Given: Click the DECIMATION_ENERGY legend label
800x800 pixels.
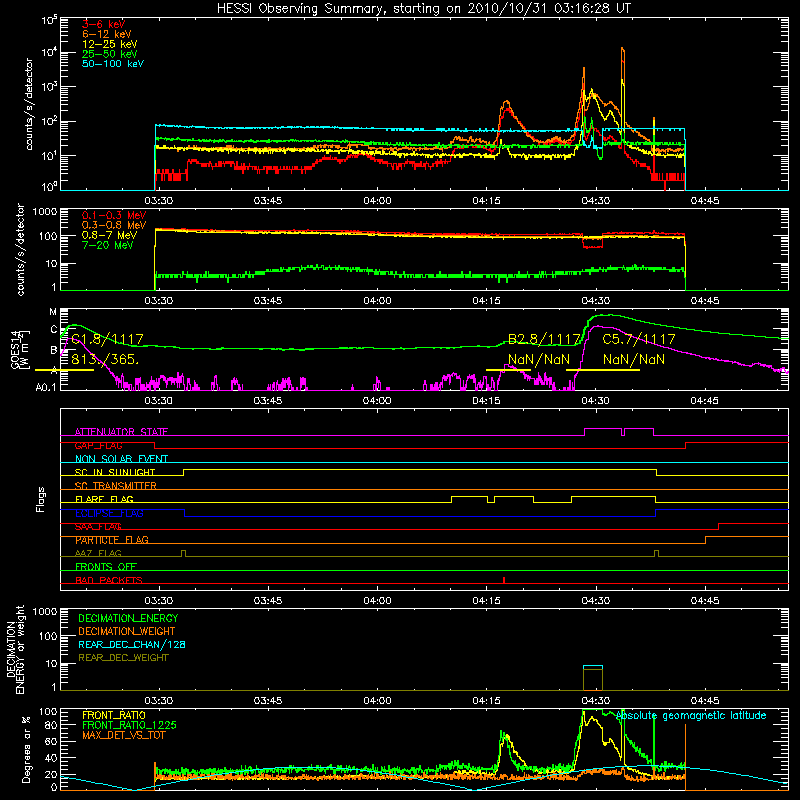Looking at the screenshot, I should 128,618.
